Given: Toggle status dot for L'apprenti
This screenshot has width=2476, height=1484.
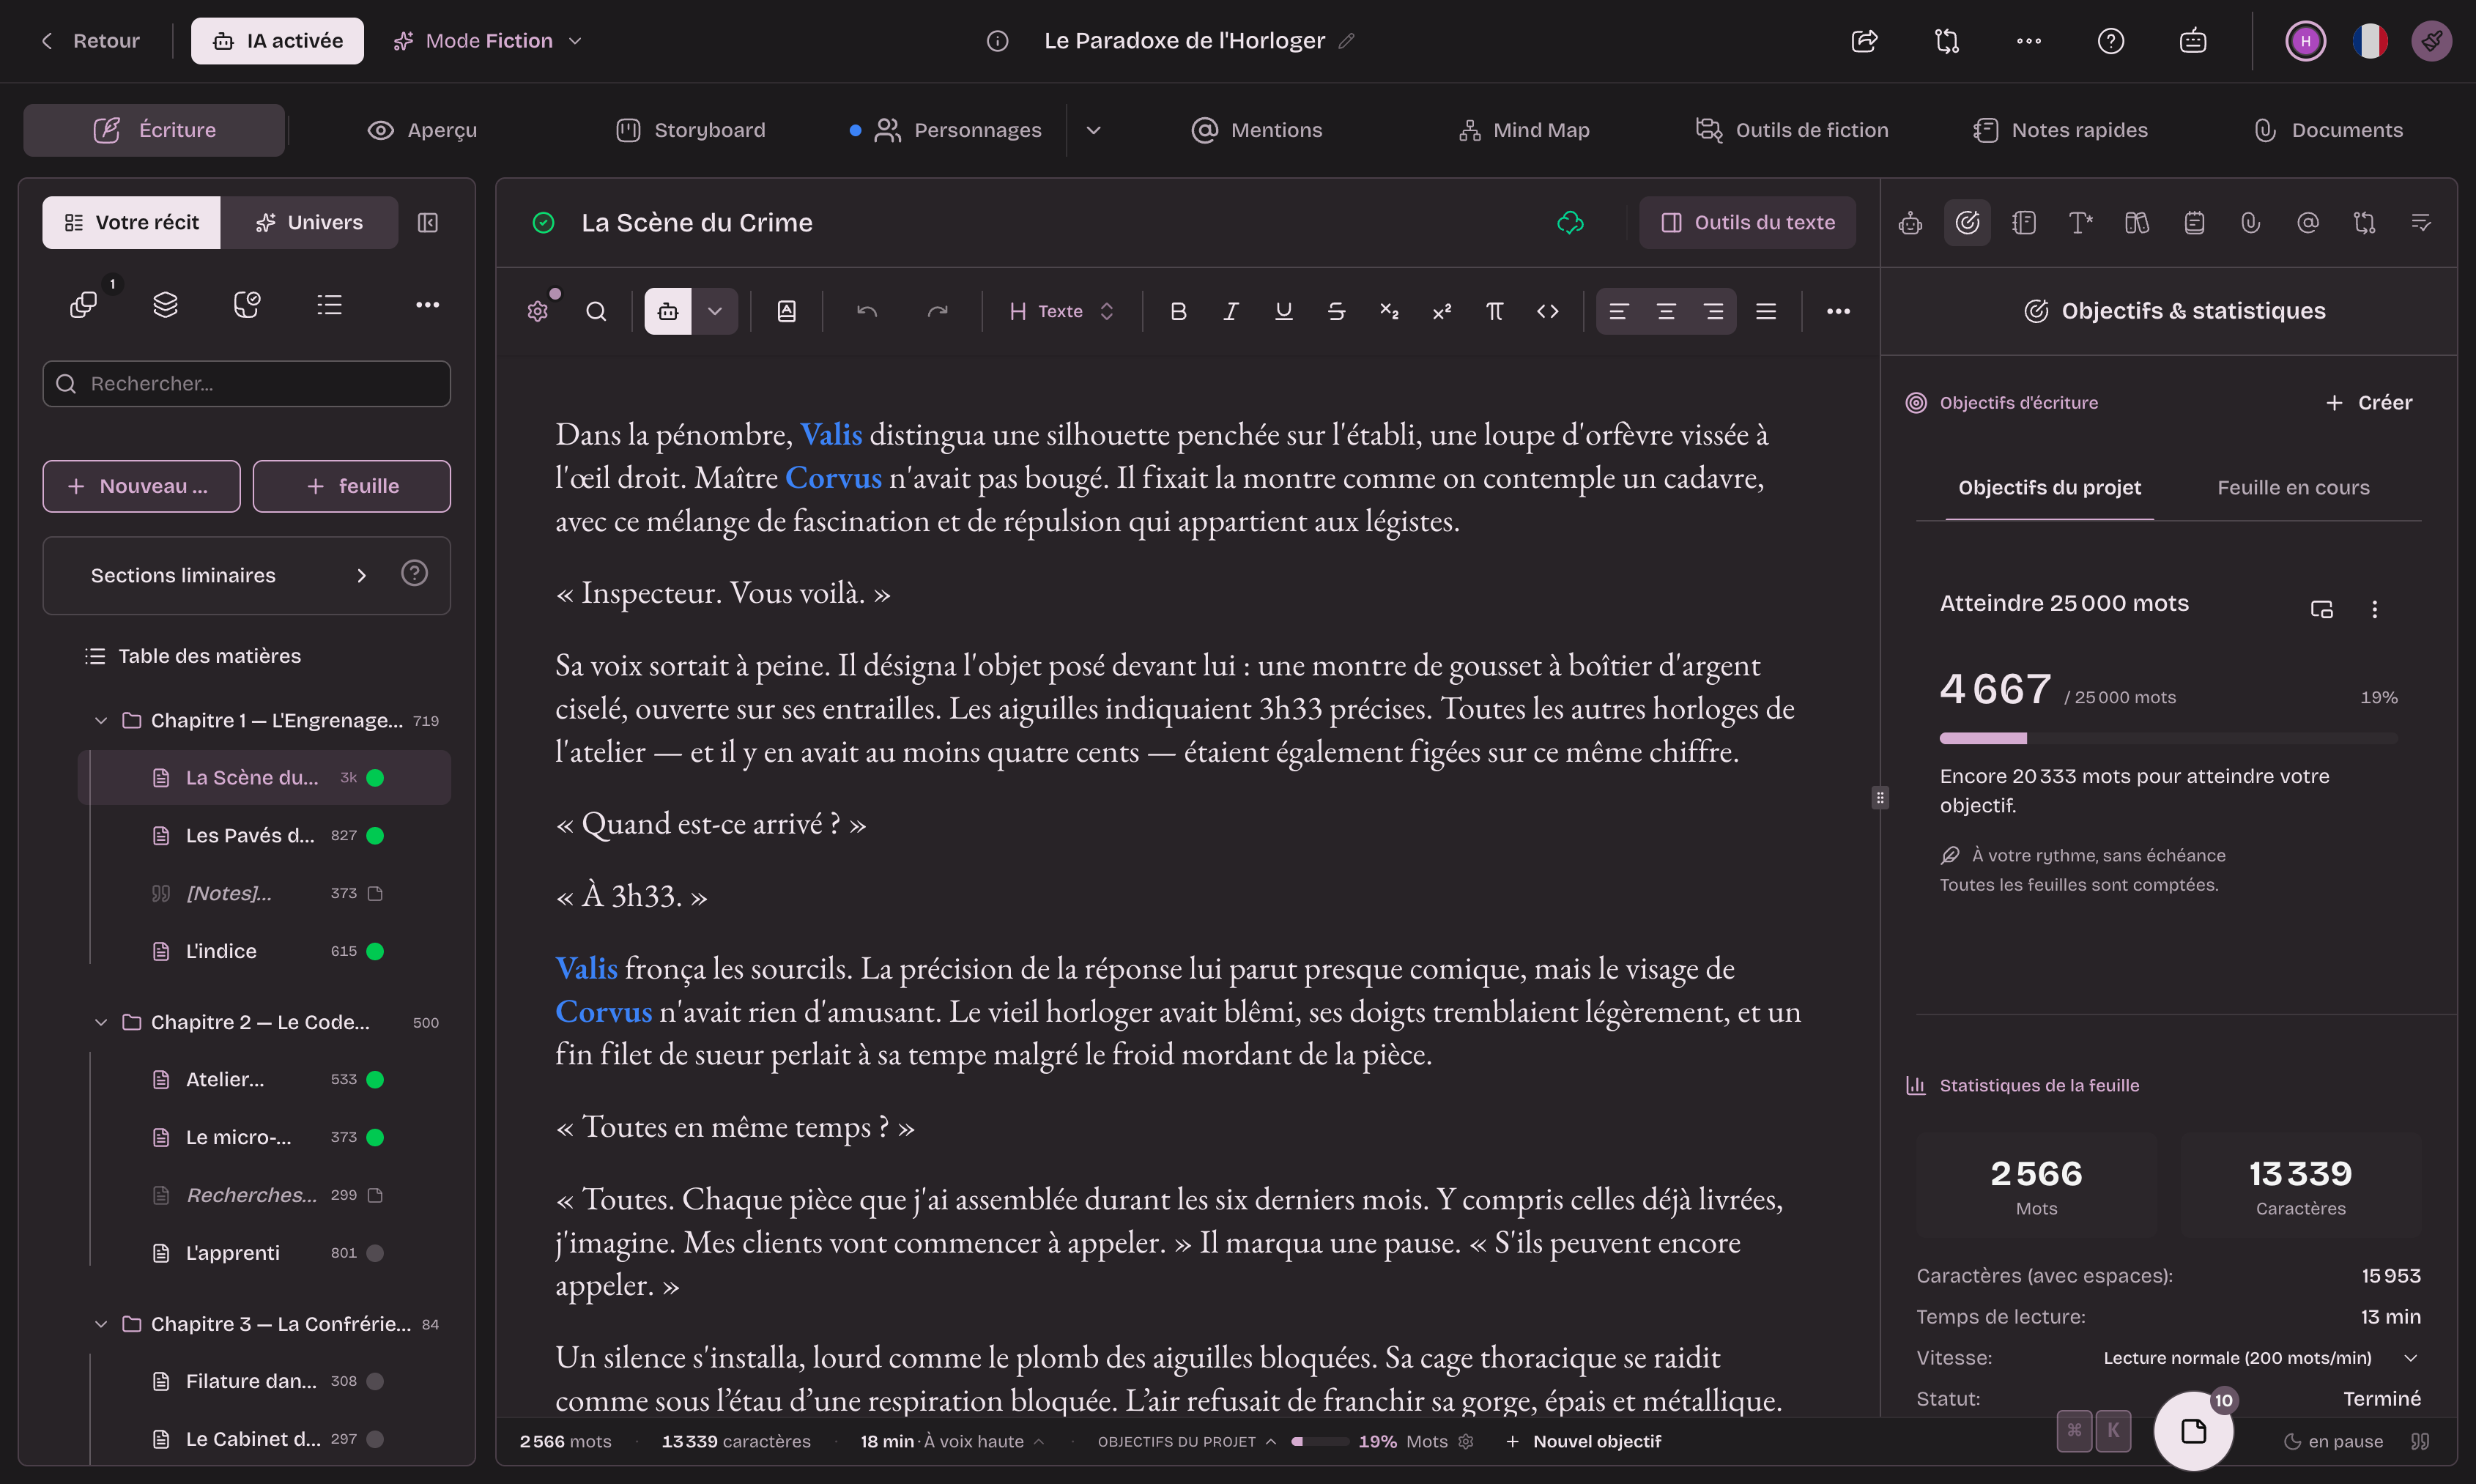Looking at the screenshot, I should (x=375, y=1253).
